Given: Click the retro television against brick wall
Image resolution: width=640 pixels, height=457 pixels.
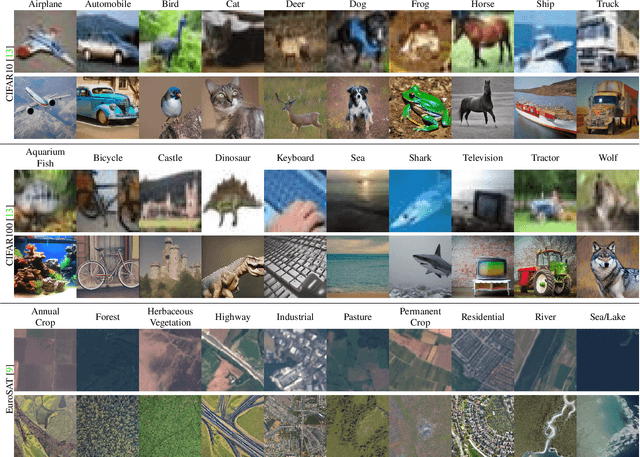Looking at the screenshot, I should pos(483,266).
